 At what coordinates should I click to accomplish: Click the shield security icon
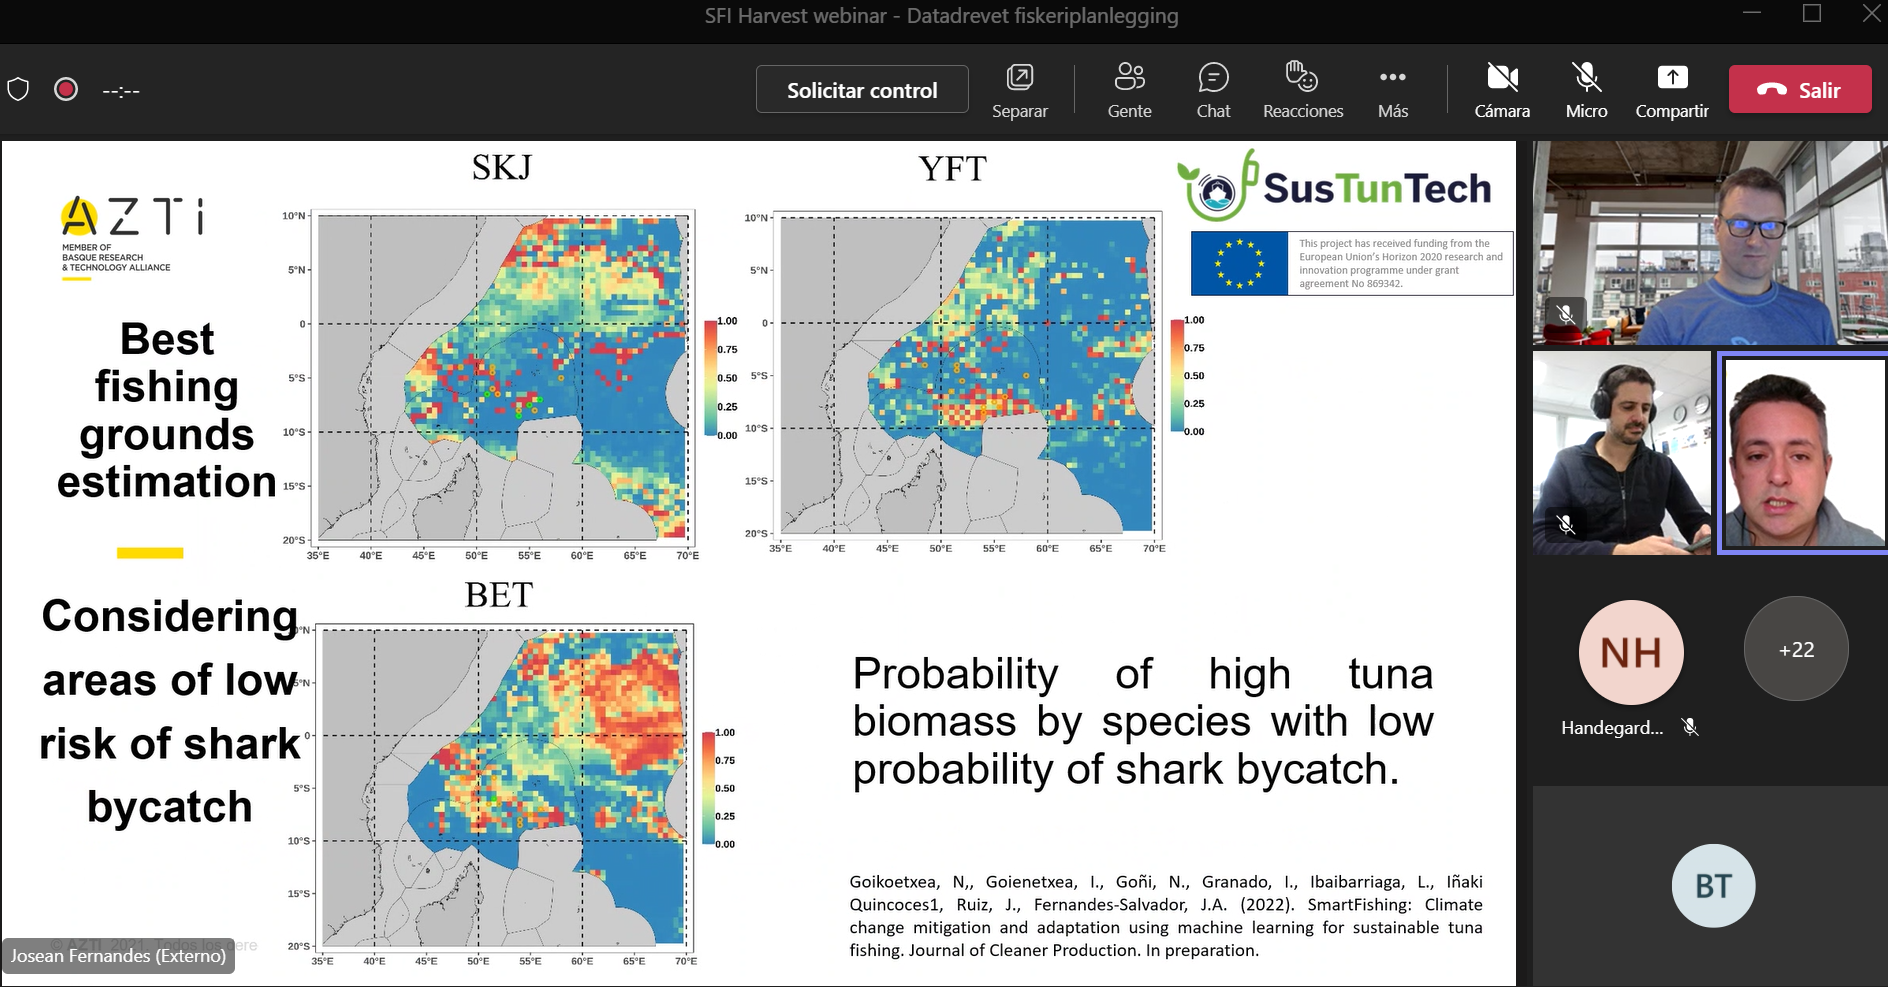[x=18, y=90]
